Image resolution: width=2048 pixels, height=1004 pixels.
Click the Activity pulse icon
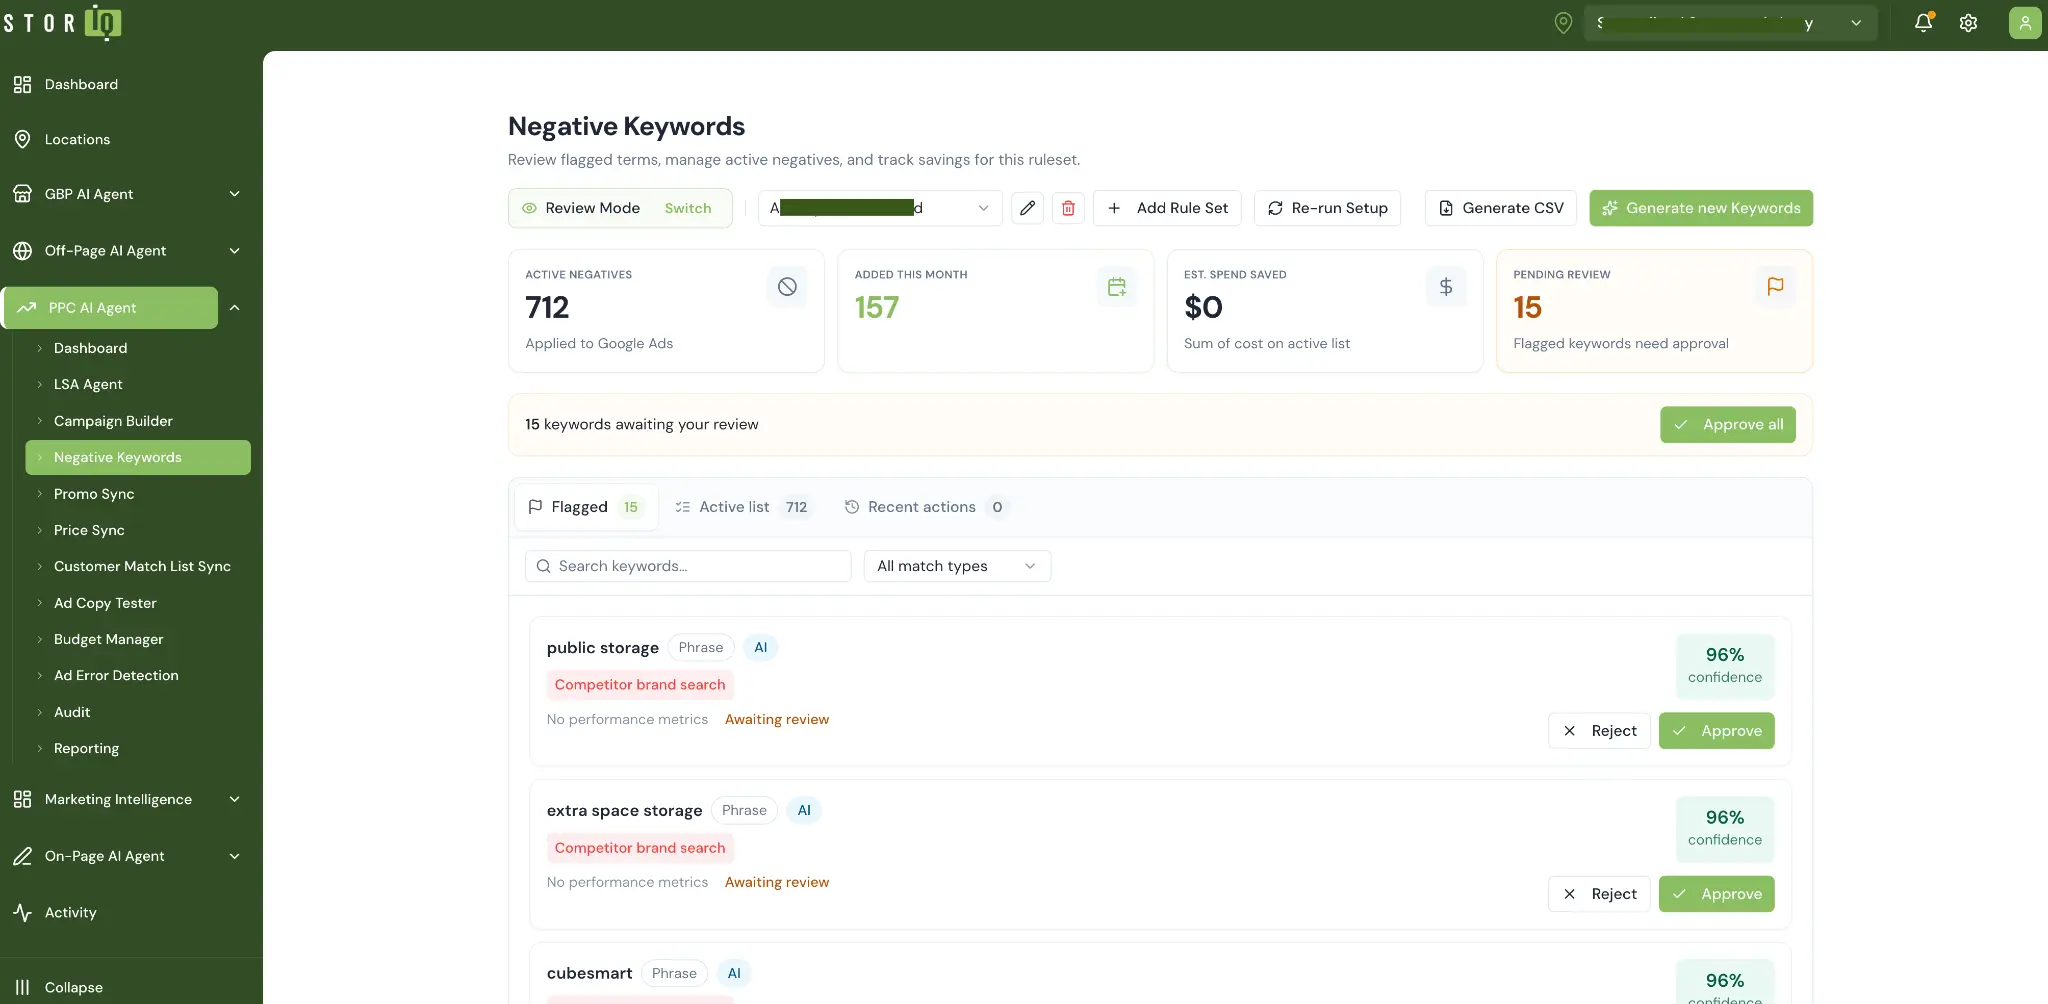click(x=22, y=912)
